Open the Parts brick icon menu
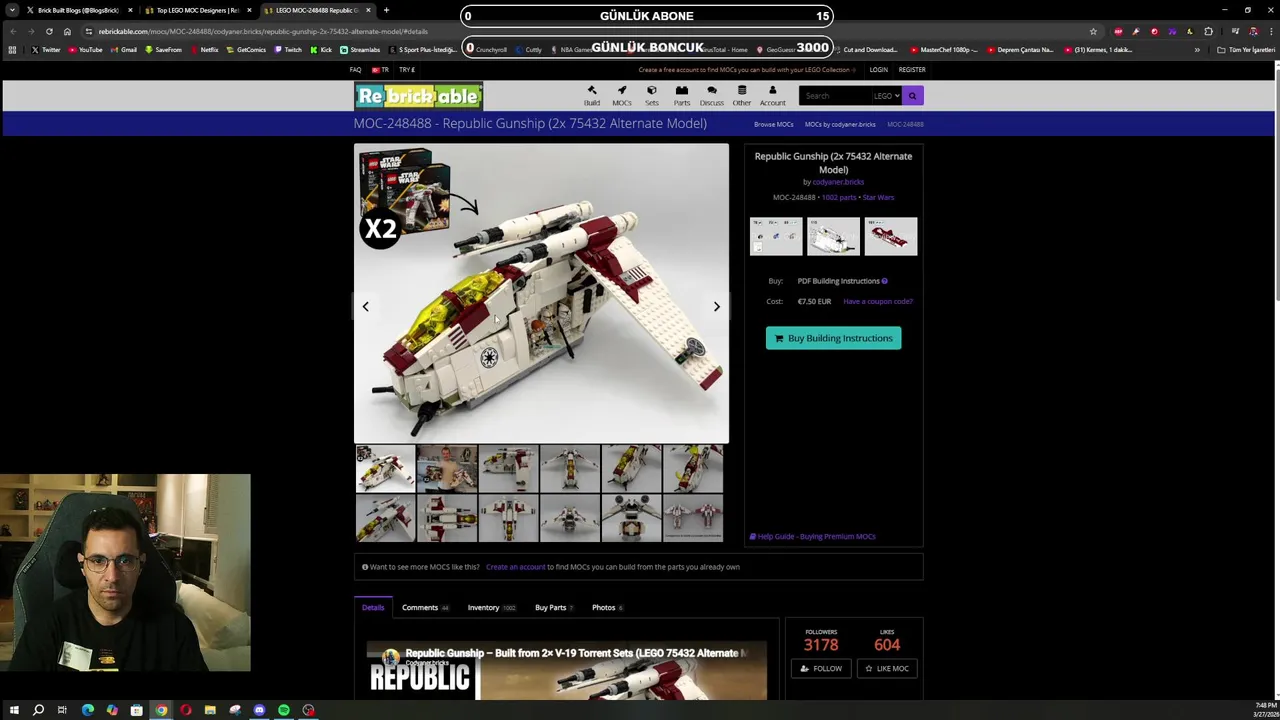 pos(682,95)
